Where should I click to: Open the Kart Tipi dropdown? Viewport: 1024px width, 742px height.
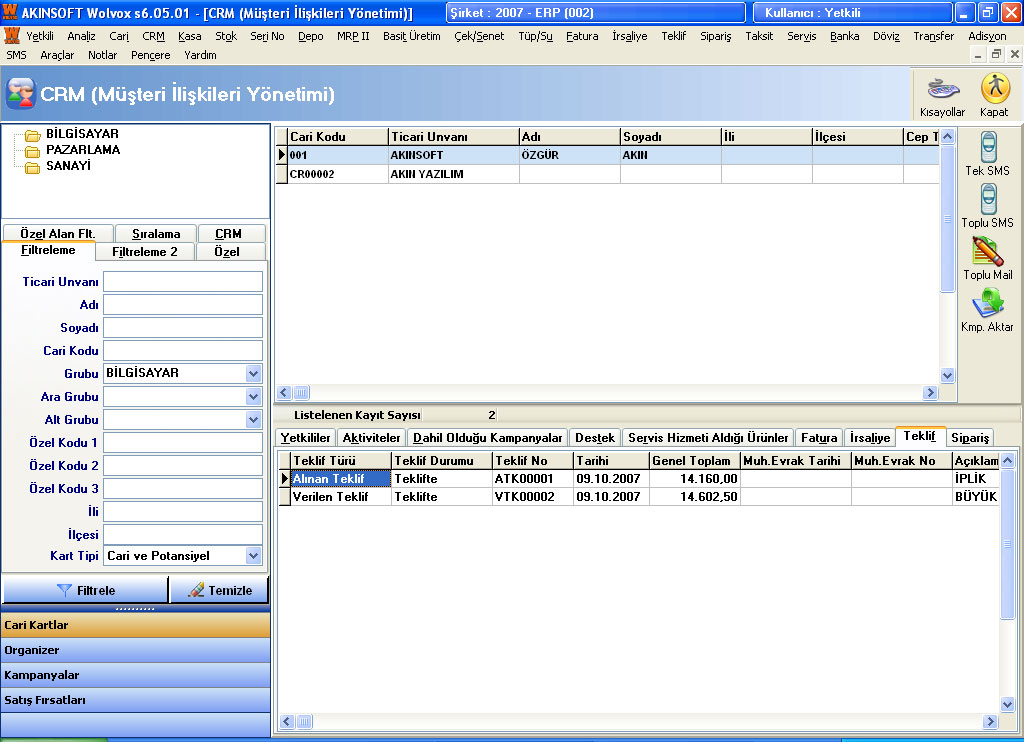[x=253, y=556]
